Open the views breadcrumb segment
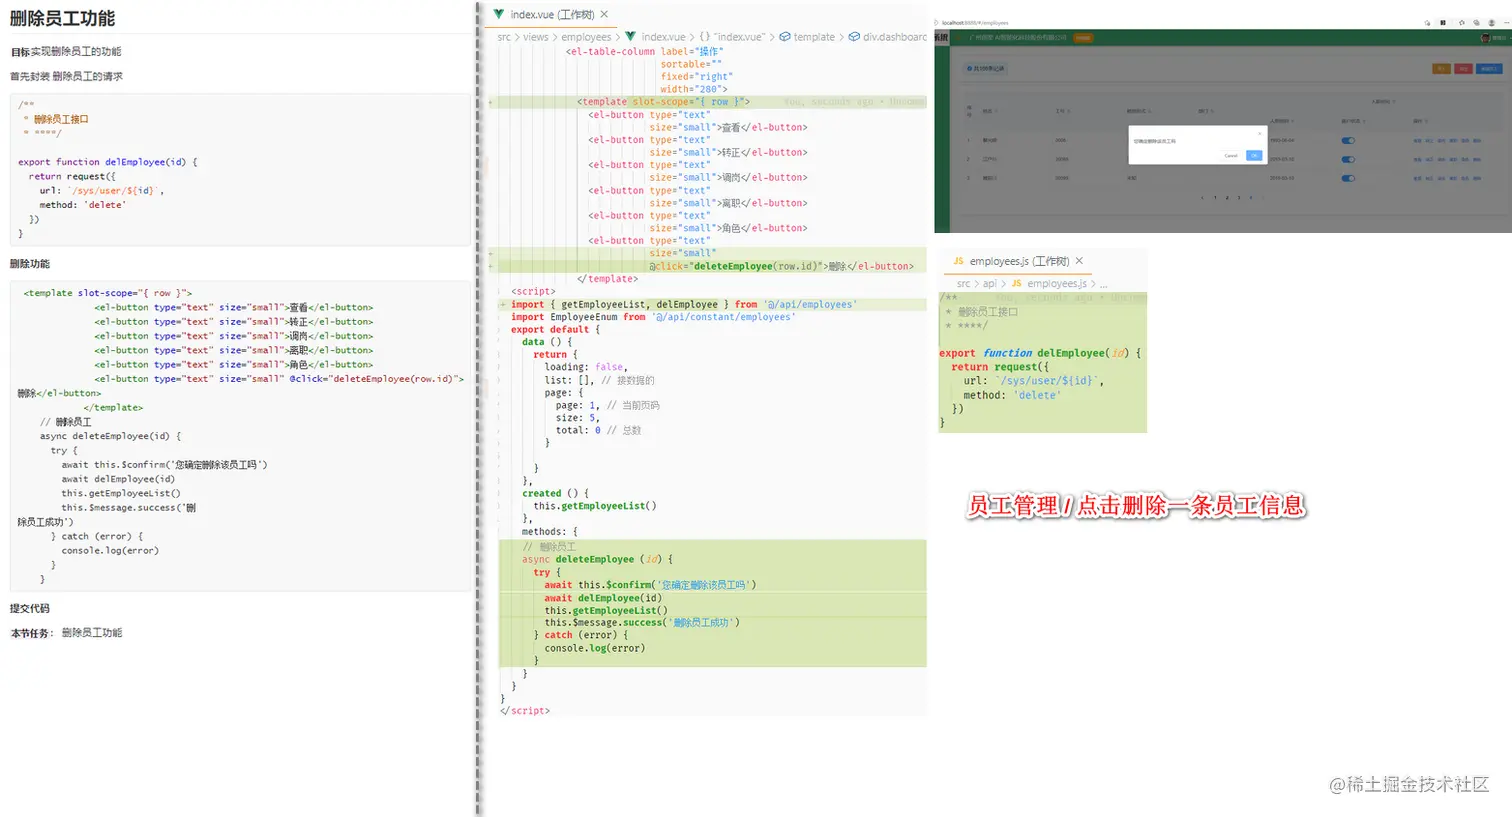Image resolution: width=1512 pixels, height=817 pixels. pos(536,37)
